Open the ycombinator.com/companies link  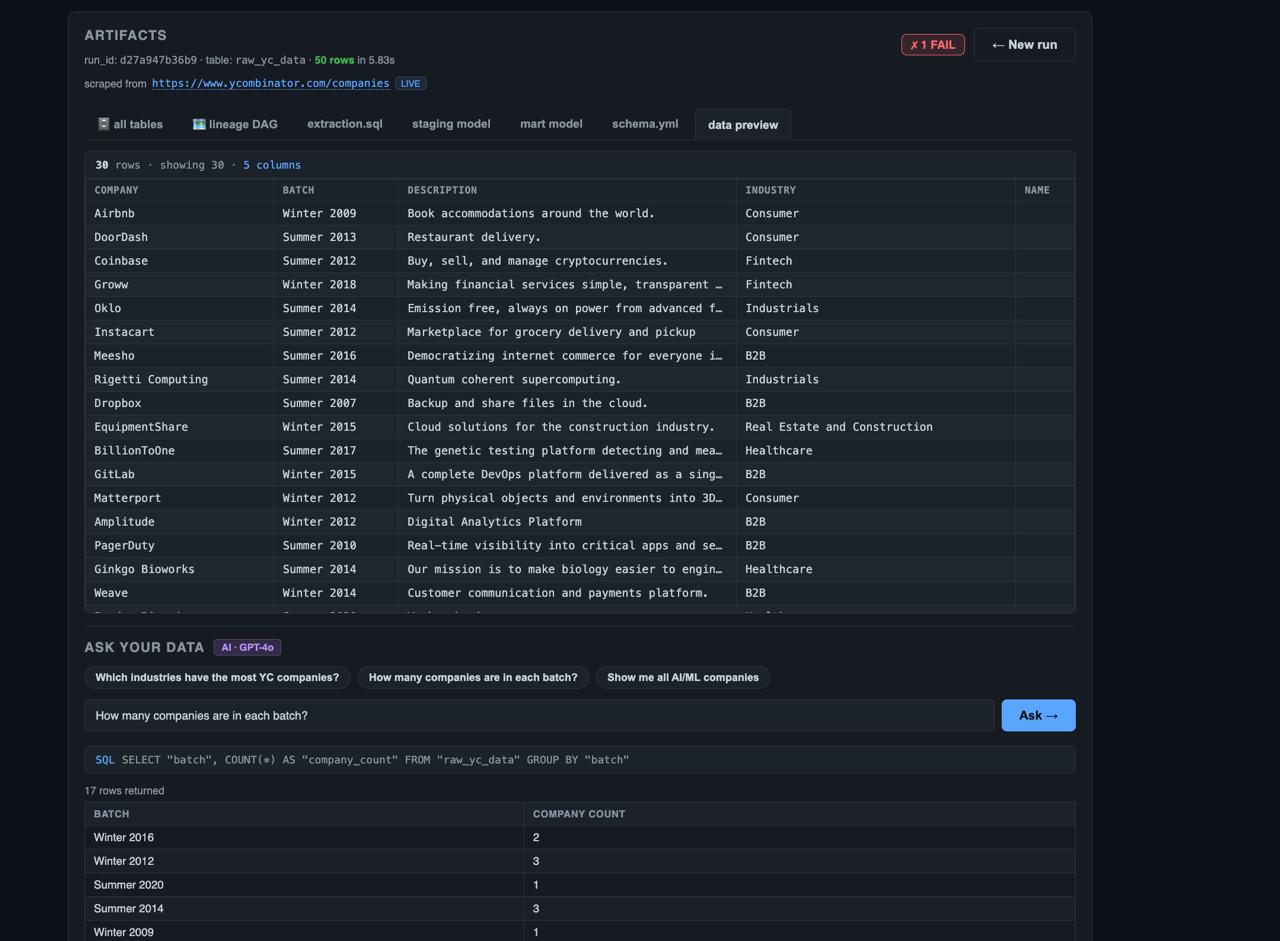click(x=270, y=83)
